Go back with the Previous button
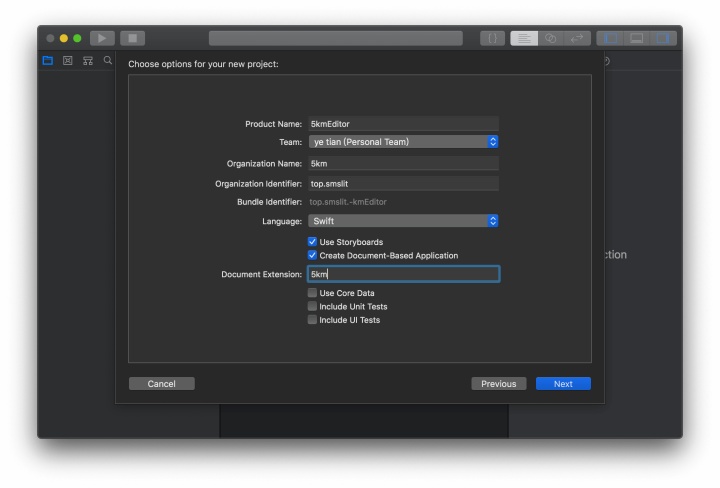The width and height of the screenshot is (720, 488). click(x=499, y=383)
